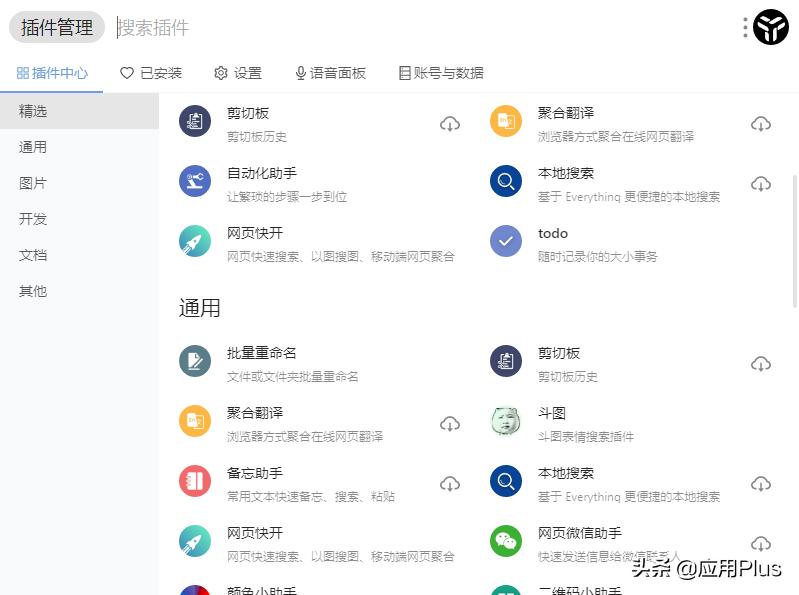Download the featured 剪切板 plugin
The width and height of the screenshot is (799, 595).
click(450, 124)
